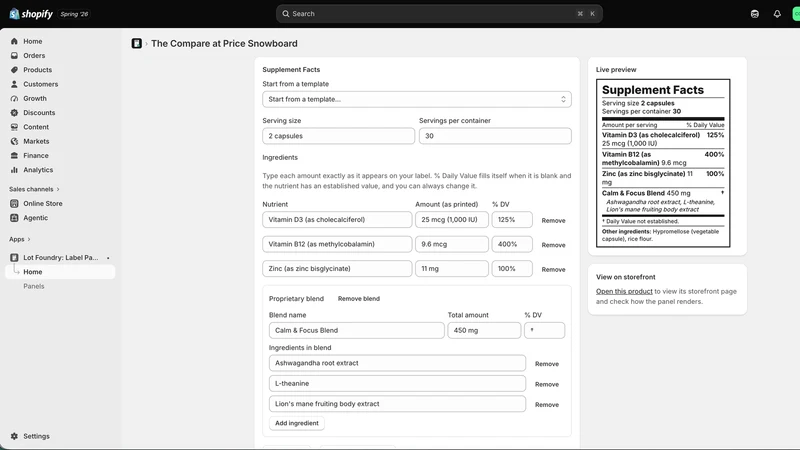Open Markets globe icon
This screenshot has height=450, width=800.
point(14,141)
